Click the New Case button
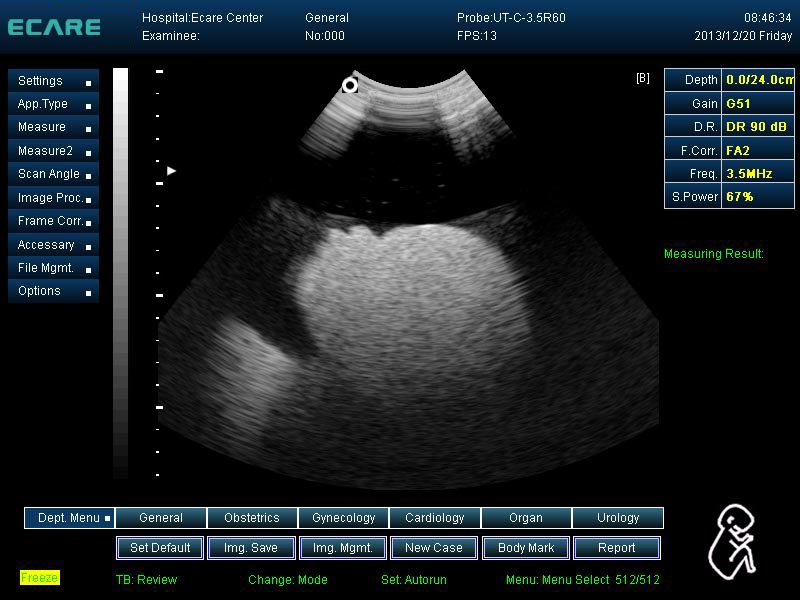Viewport: 800px width, 600px height. [x=434, y=548]
